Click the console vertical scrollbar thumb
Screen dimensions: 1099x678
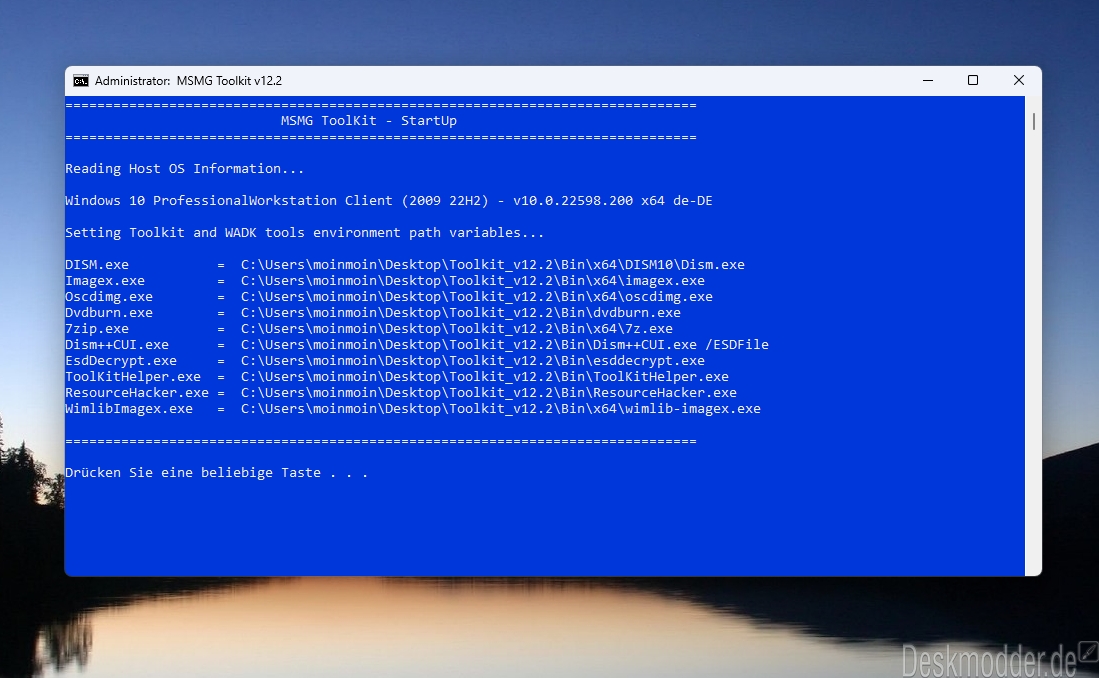pyautogui.click(x=1034, y=121)
